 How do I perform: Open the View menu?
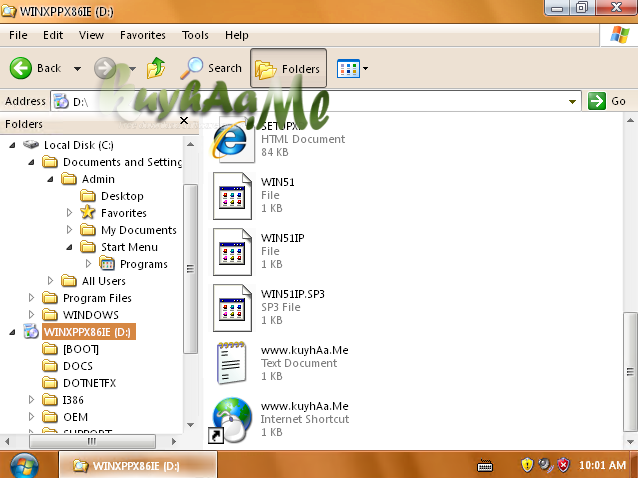point(91,35)
